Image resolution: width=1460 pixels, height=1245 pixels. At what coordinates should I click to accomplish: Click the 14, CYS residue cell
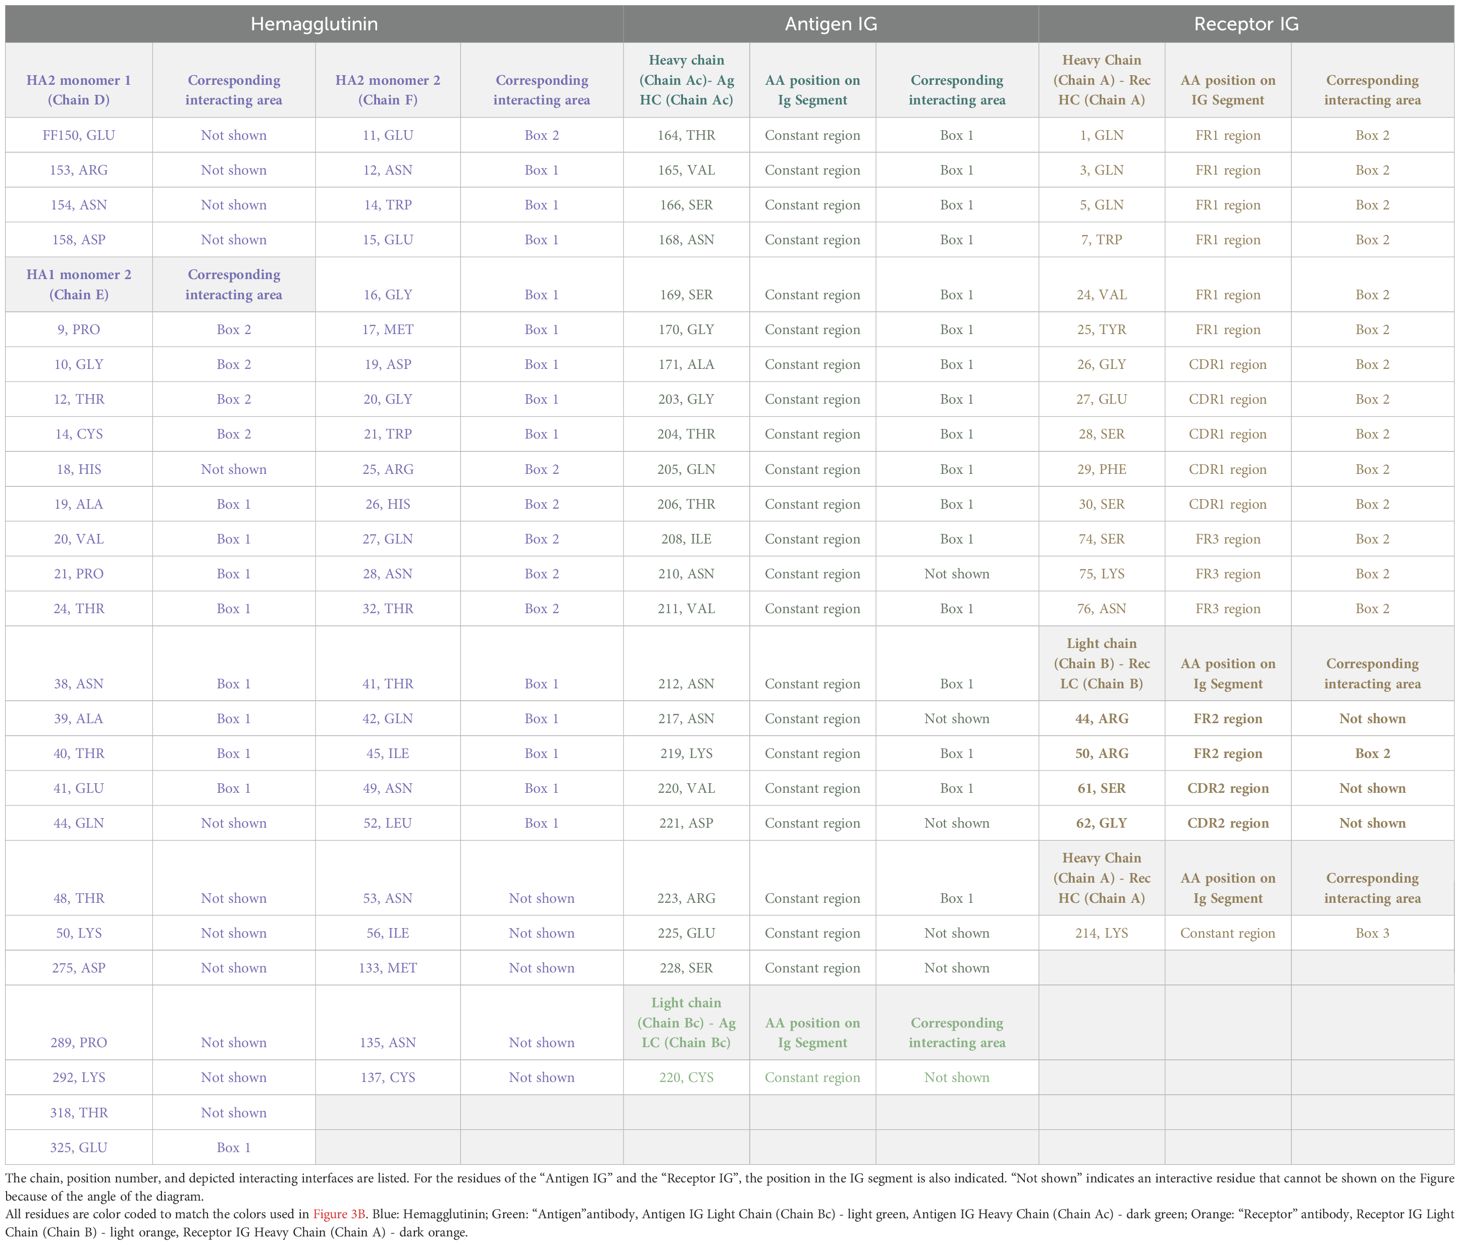tap(79, 434)
